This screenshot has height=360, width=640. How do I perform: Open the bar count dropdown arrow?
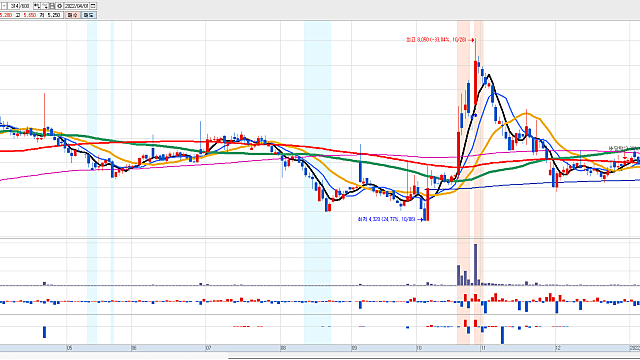pyautogui.click(x=4, y=6)
